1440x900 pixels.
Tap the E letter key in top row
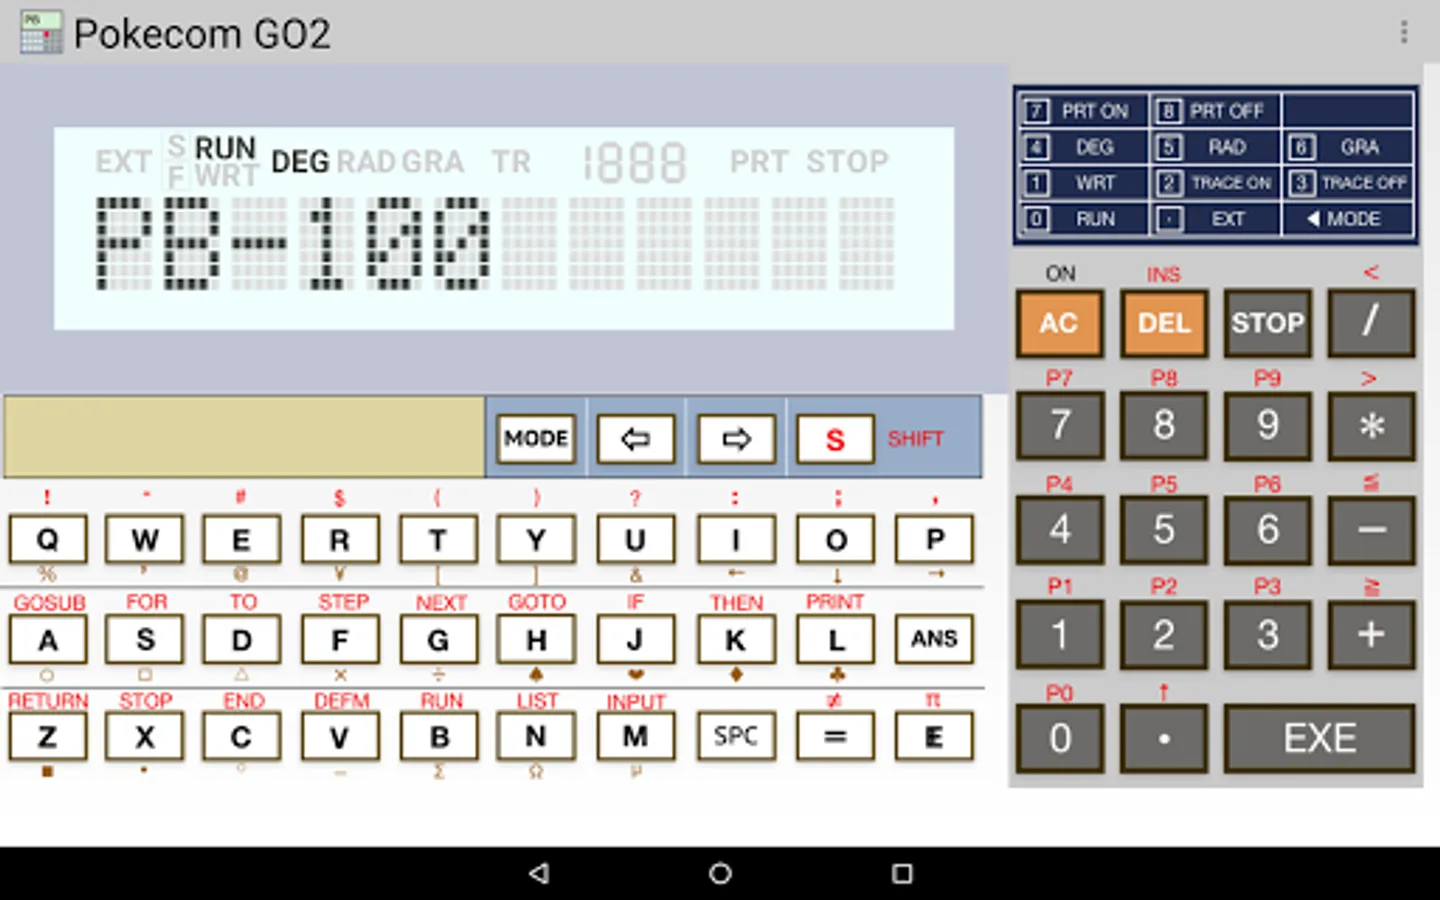tap(241, 540)
